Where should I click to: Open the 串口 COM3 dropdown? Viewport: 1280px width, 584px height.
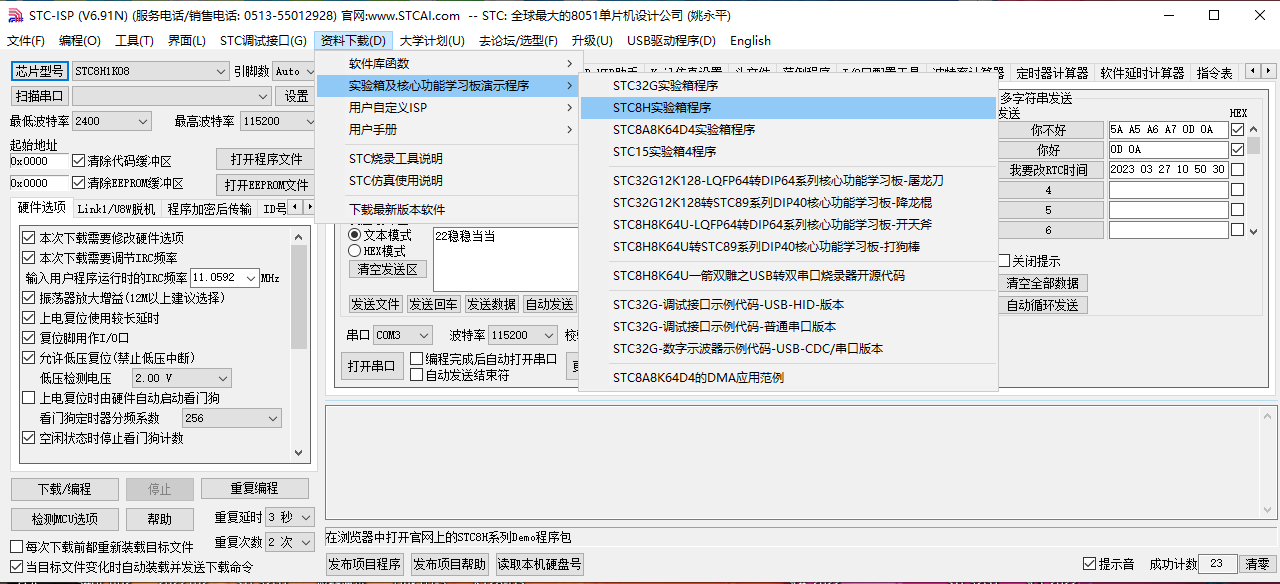(405, 335)
